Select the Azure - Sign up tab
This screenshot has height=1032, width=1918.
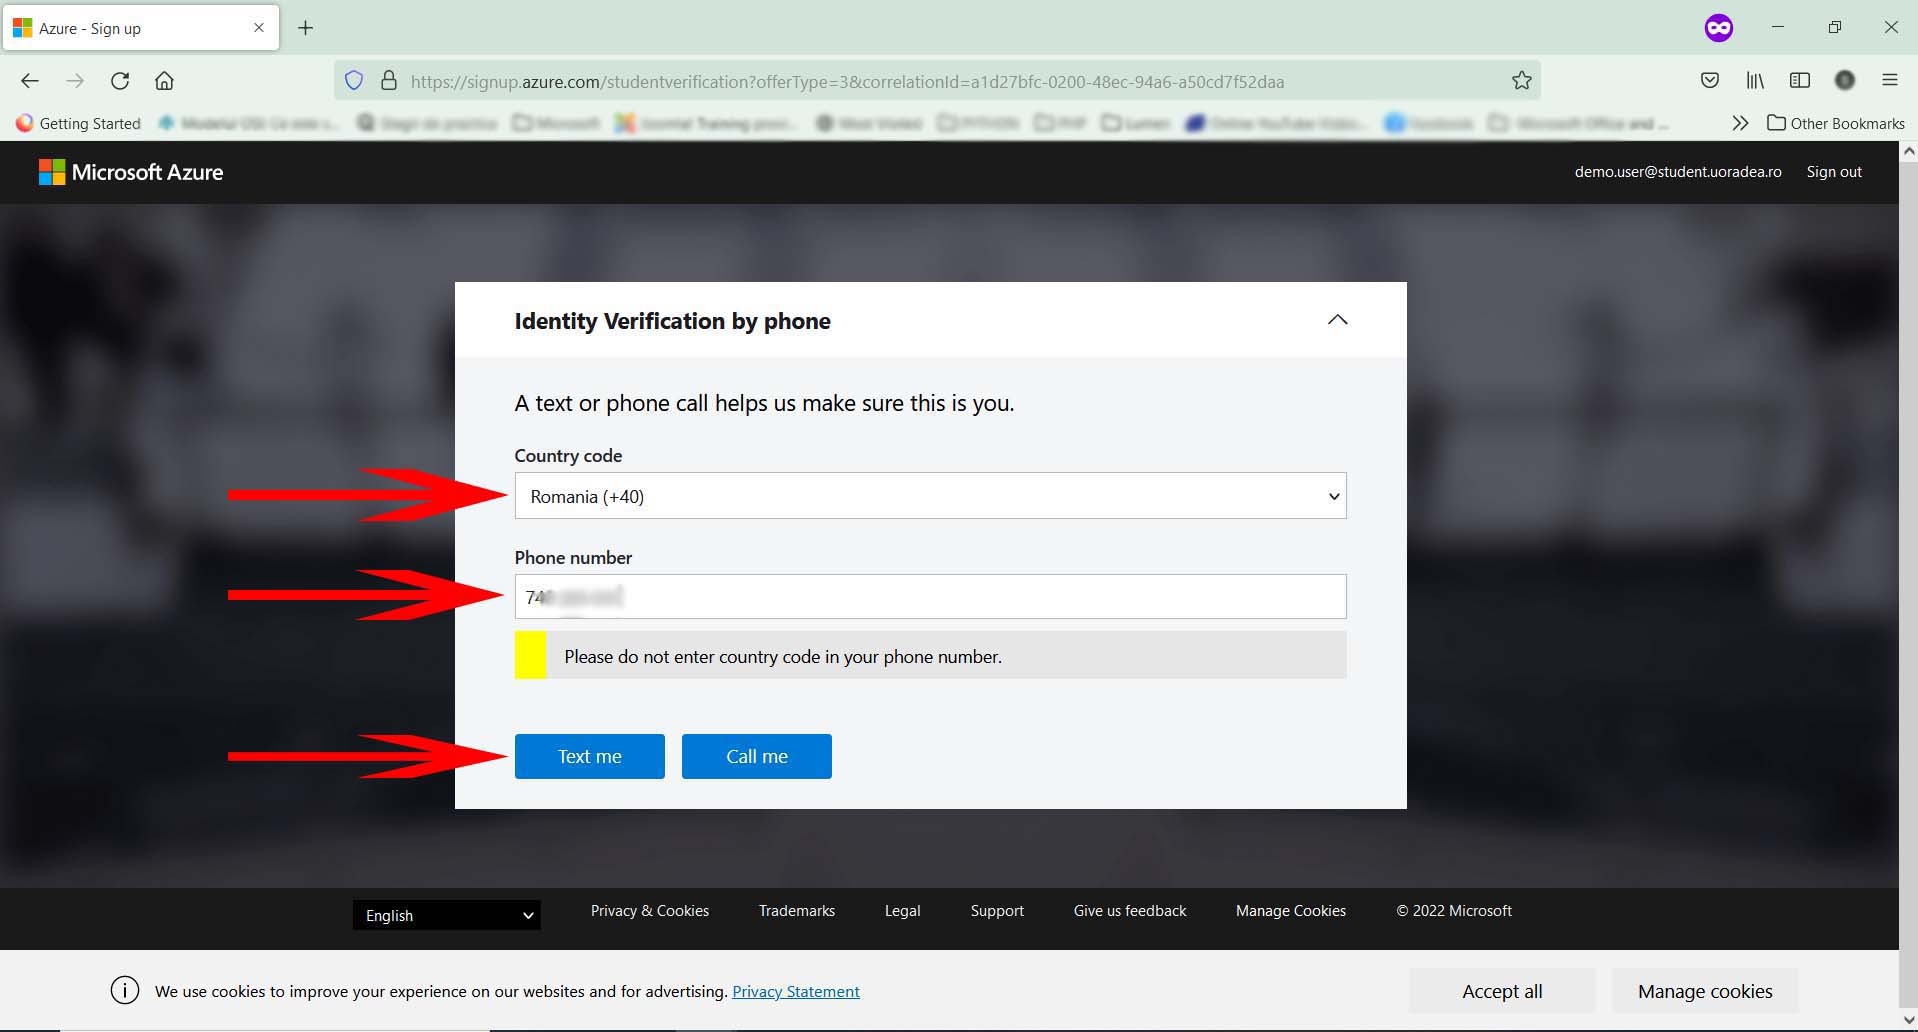(x=140, y=28)
